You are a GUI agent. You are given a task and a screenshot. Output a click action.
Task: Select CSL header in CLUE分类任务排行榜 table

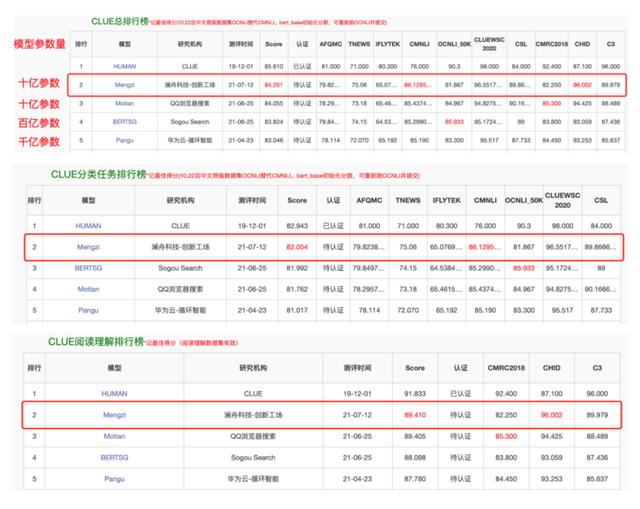tap(601, 200)
